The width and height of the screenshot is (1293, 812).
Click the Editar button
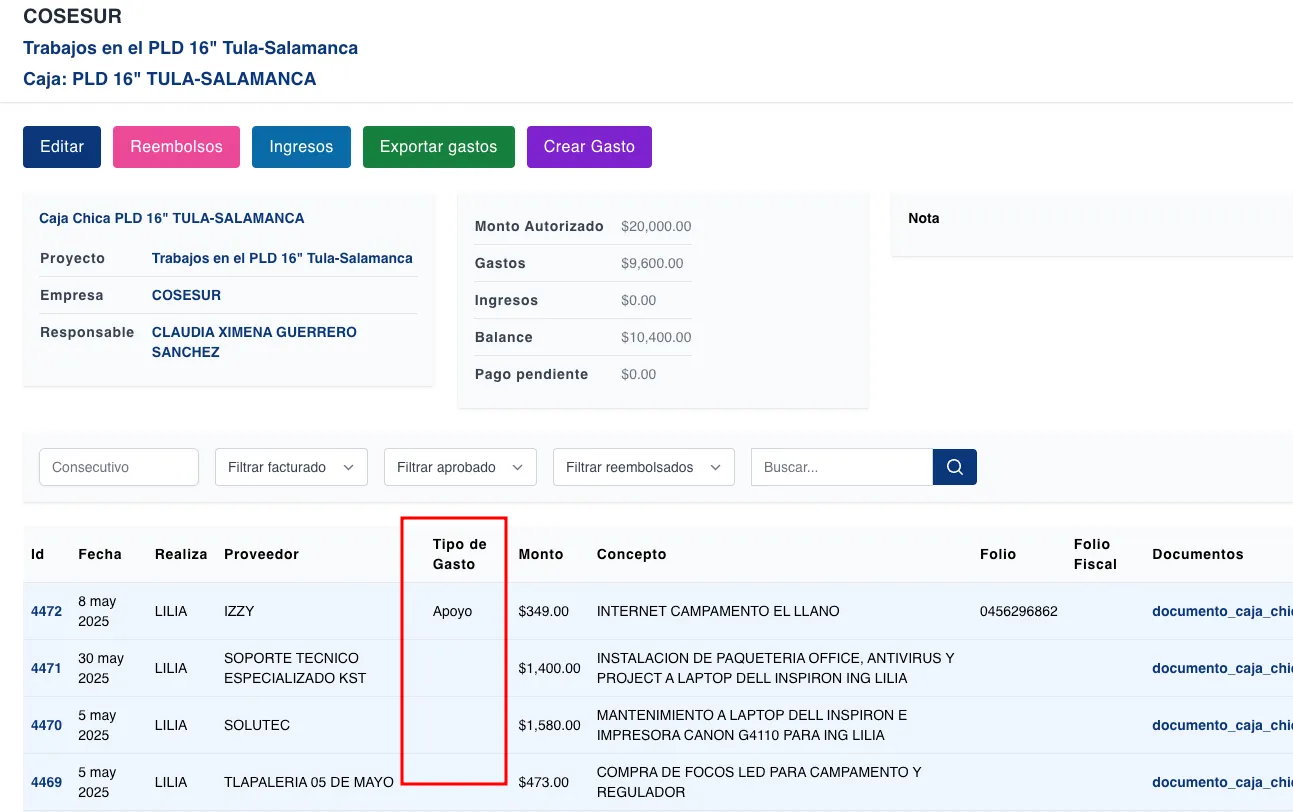61,147
